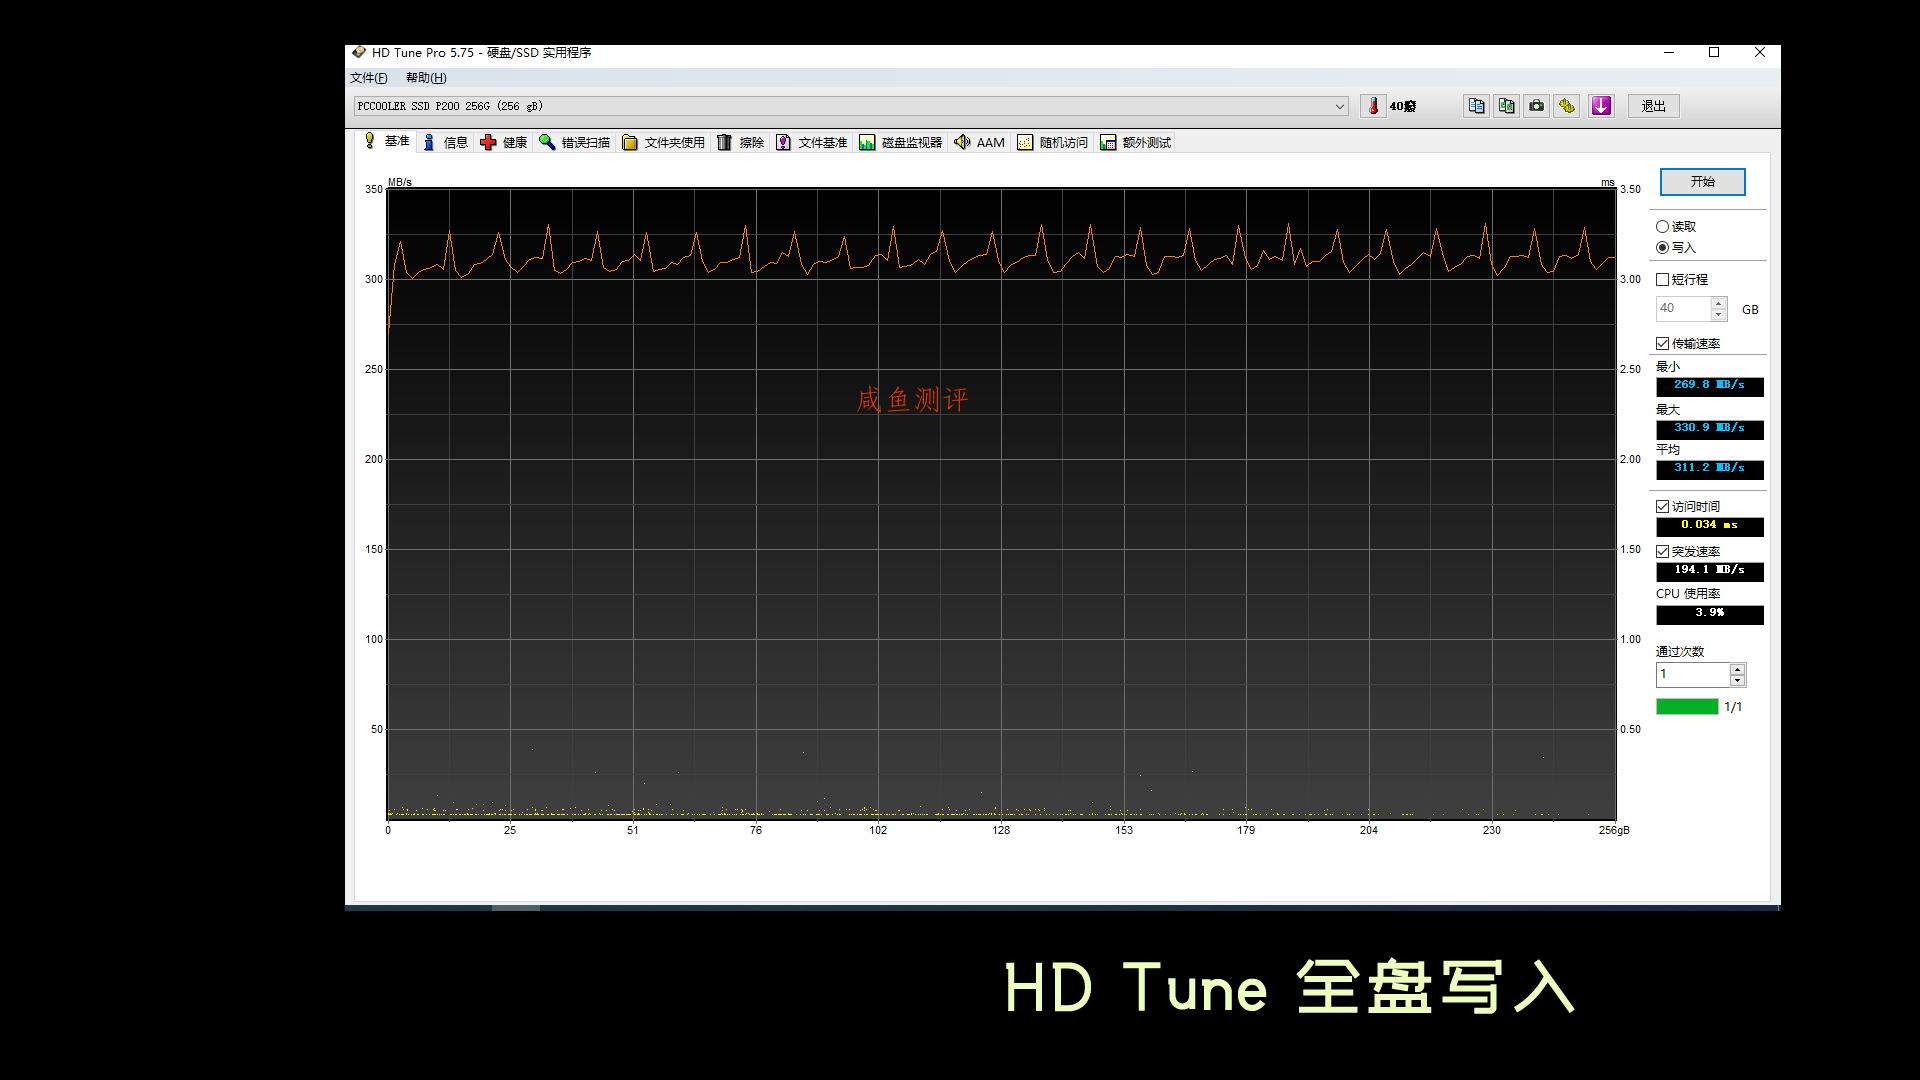Viewport: 1920px width, 1080px height.
Task: Click the maximum 330.9 MB/s value
Action: point(1709,429)
